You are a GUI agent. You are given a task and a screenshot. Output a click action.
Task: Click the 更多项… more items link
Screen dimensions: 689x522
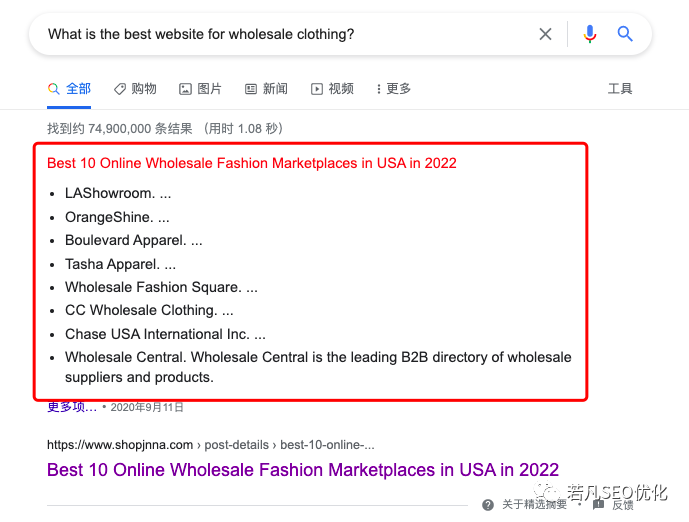tap(72, 407)
